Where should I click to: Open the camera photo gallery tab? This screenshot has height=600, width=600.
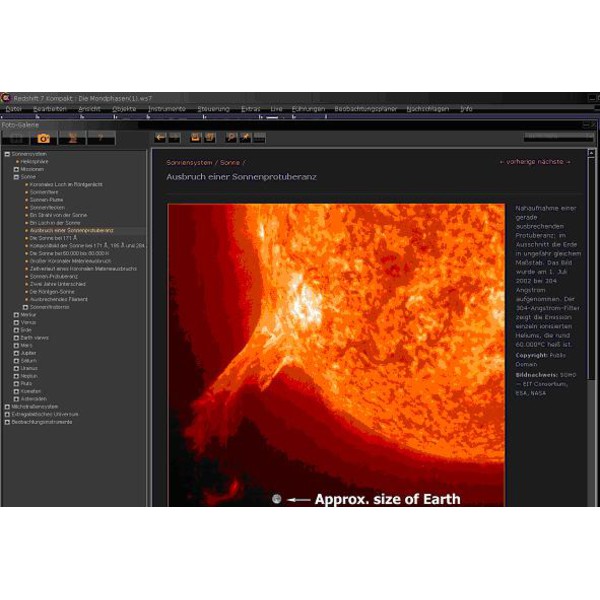[44, 138]
